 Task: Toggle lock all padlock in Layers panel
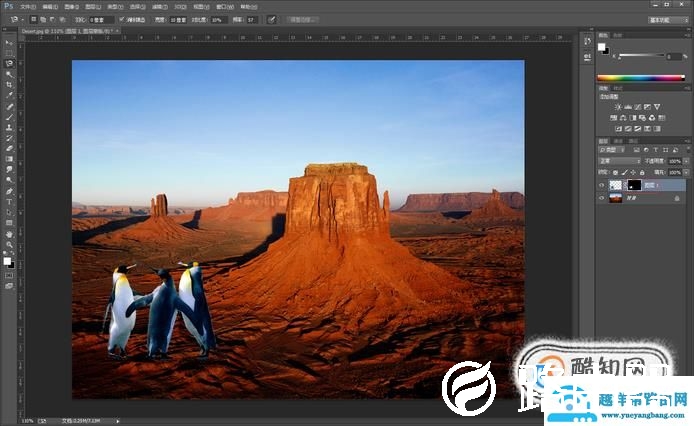pos(642,172)
